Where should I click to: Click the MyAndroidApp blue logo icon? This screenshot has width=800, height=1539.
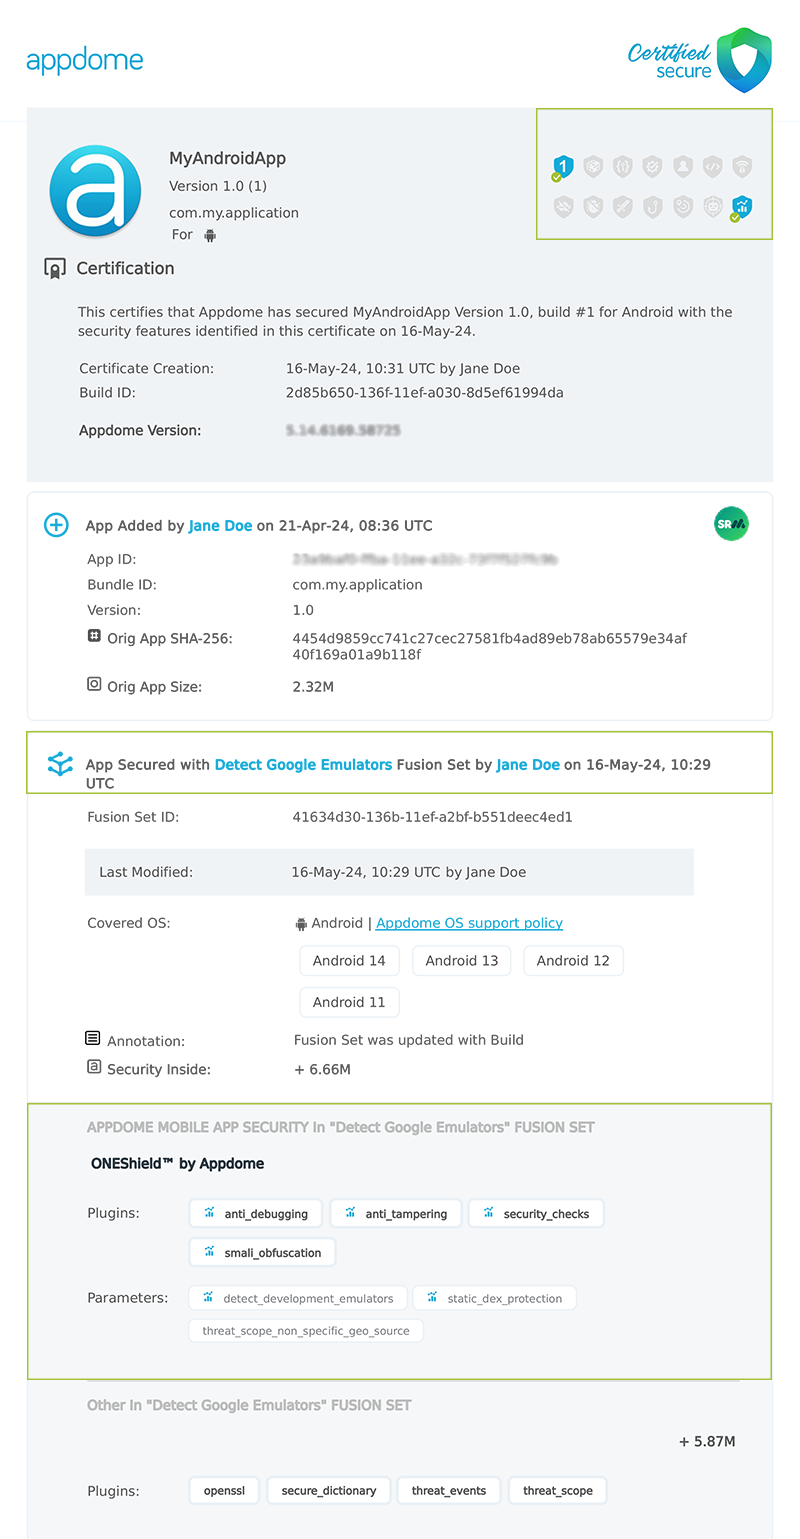click(x=95, y=191)
